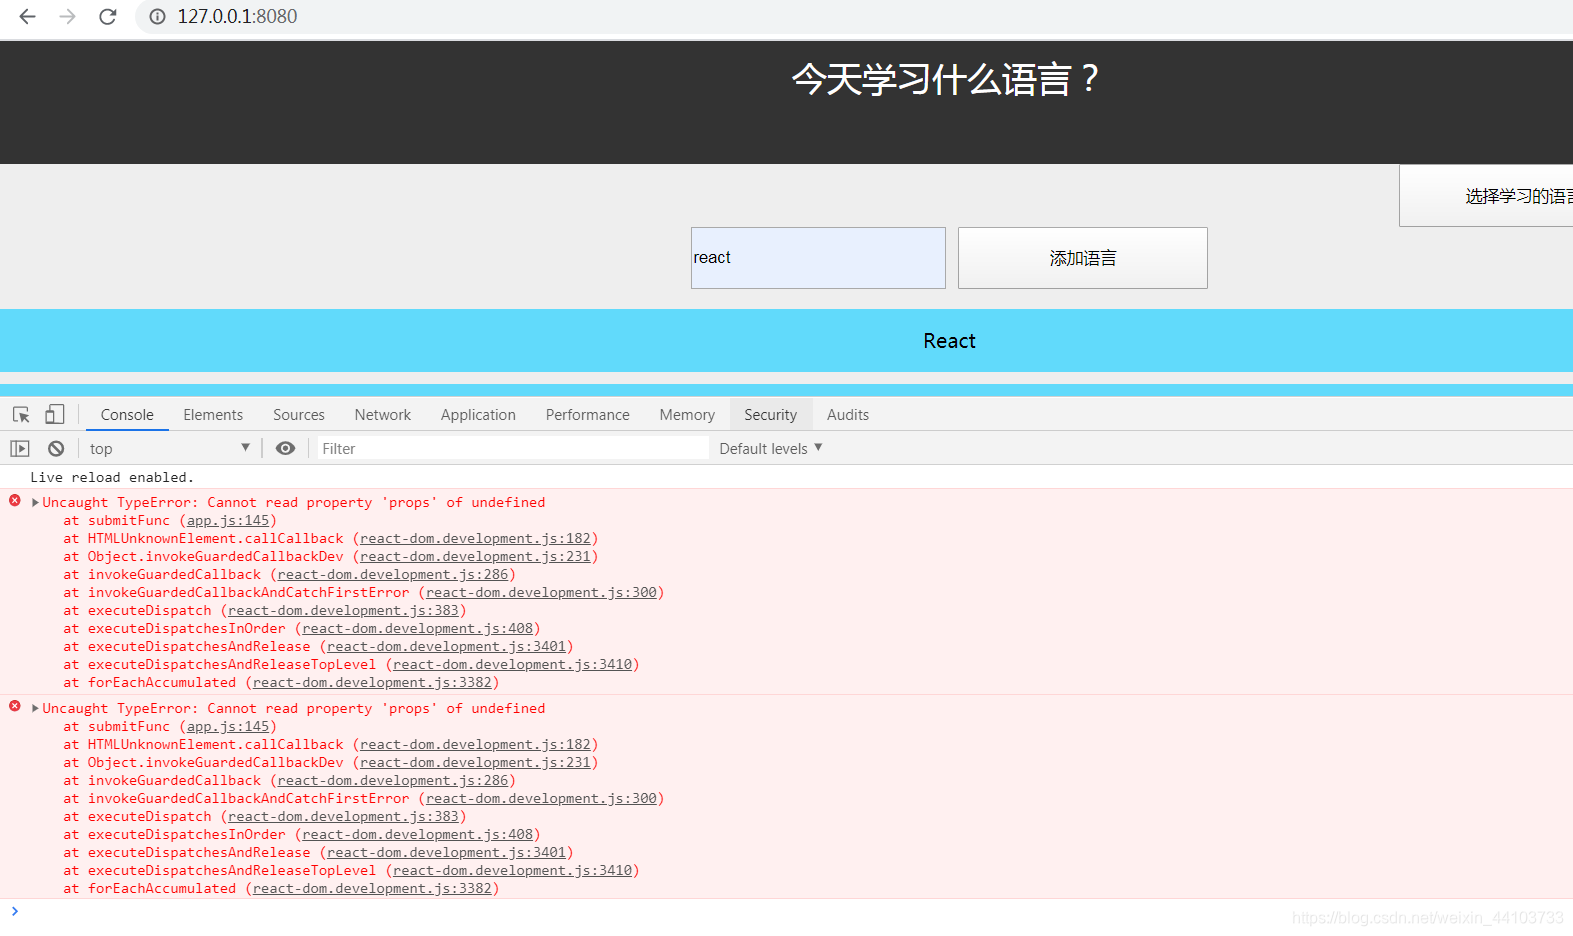Screen dimensions: 1573x936
Task: Open react-dom.development.js:3410 link in first error
Action: (x=513, y=664)
